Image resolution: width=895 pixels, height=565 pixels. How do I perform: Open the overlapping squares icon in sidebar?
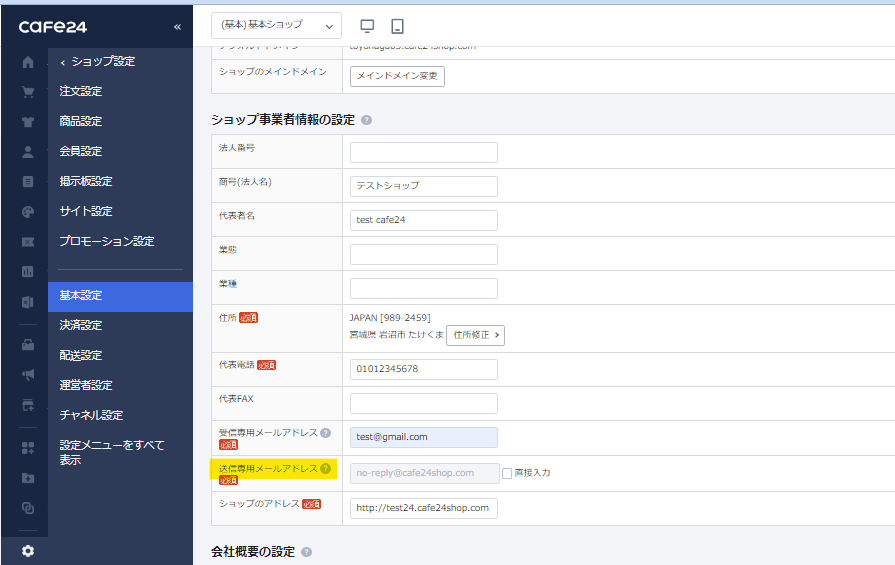click(x=27, y=508)
